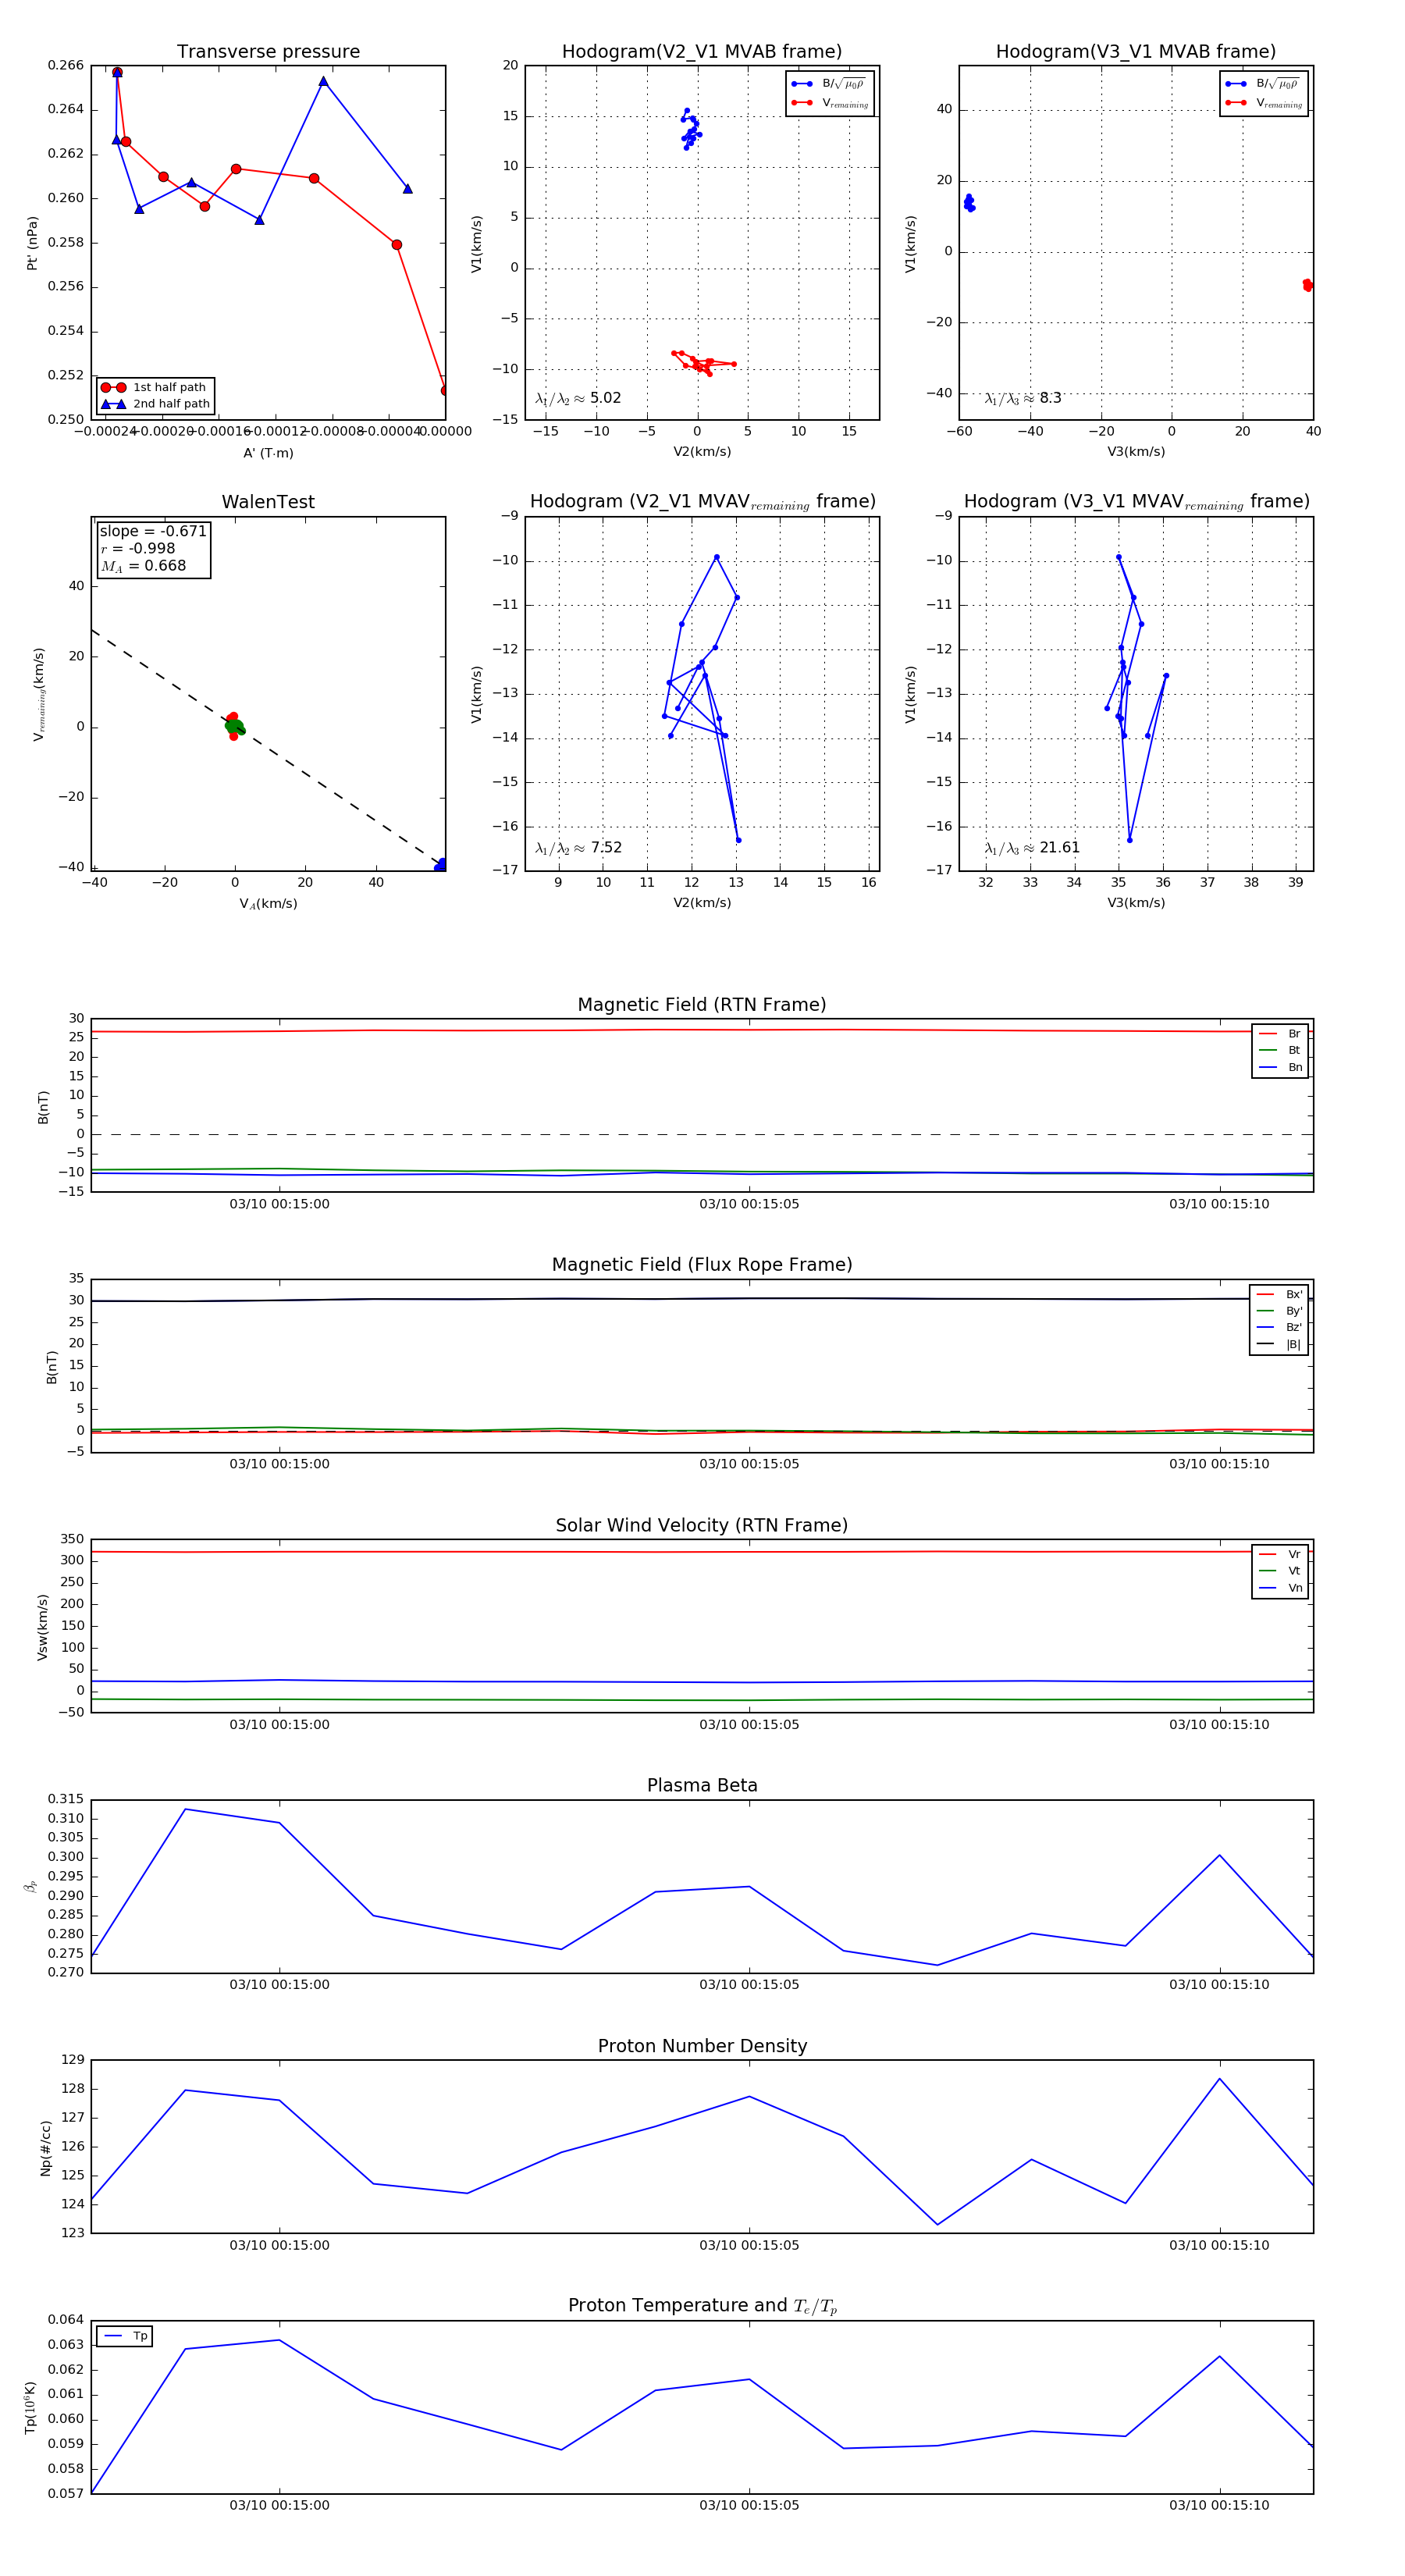Select the "Bt" legend entry
The height and width of the screenshot is (2576, 1405).
point(1281,1050)
